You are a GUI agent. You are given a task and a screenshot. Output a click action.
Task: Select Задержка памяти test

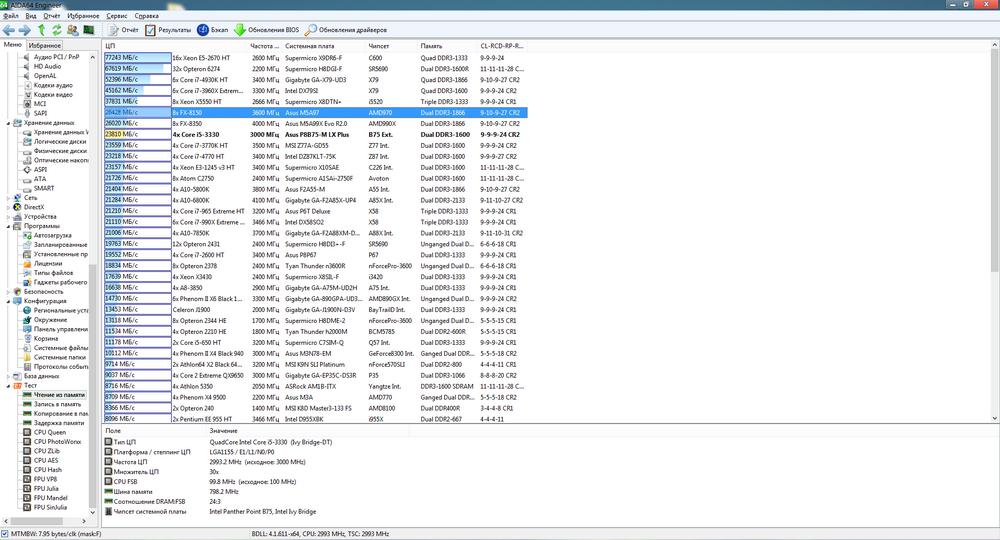59,423
